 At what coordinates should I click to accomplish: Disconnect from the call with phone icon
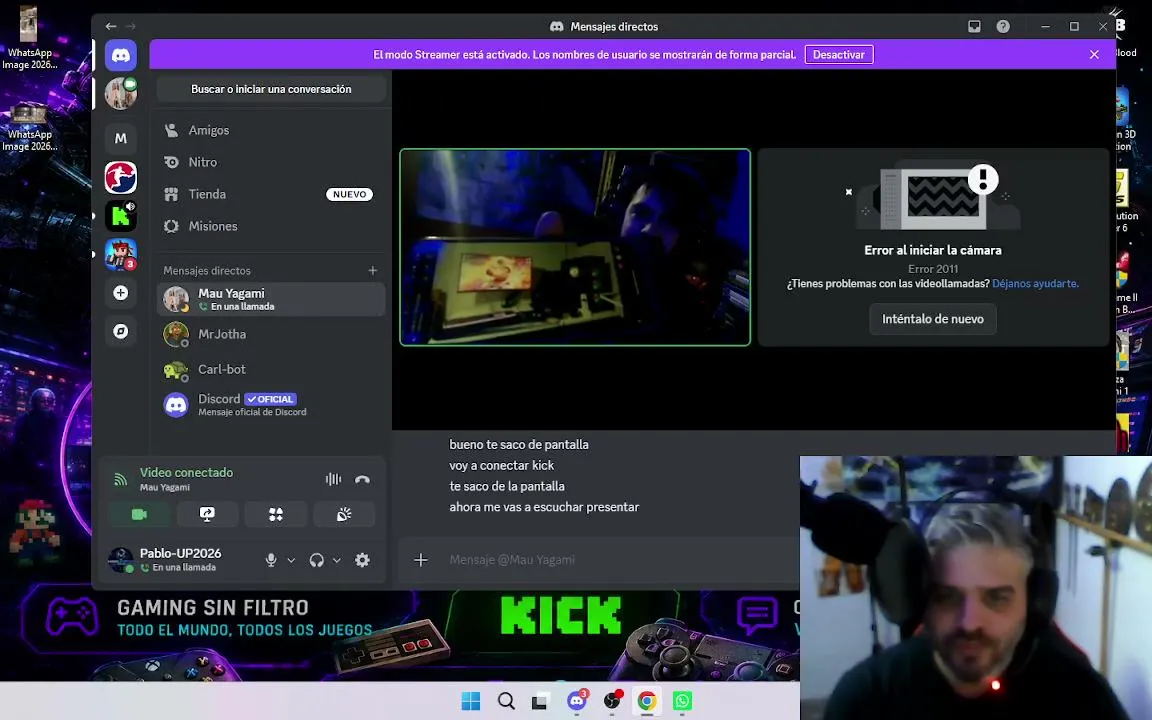pos(362,479)
